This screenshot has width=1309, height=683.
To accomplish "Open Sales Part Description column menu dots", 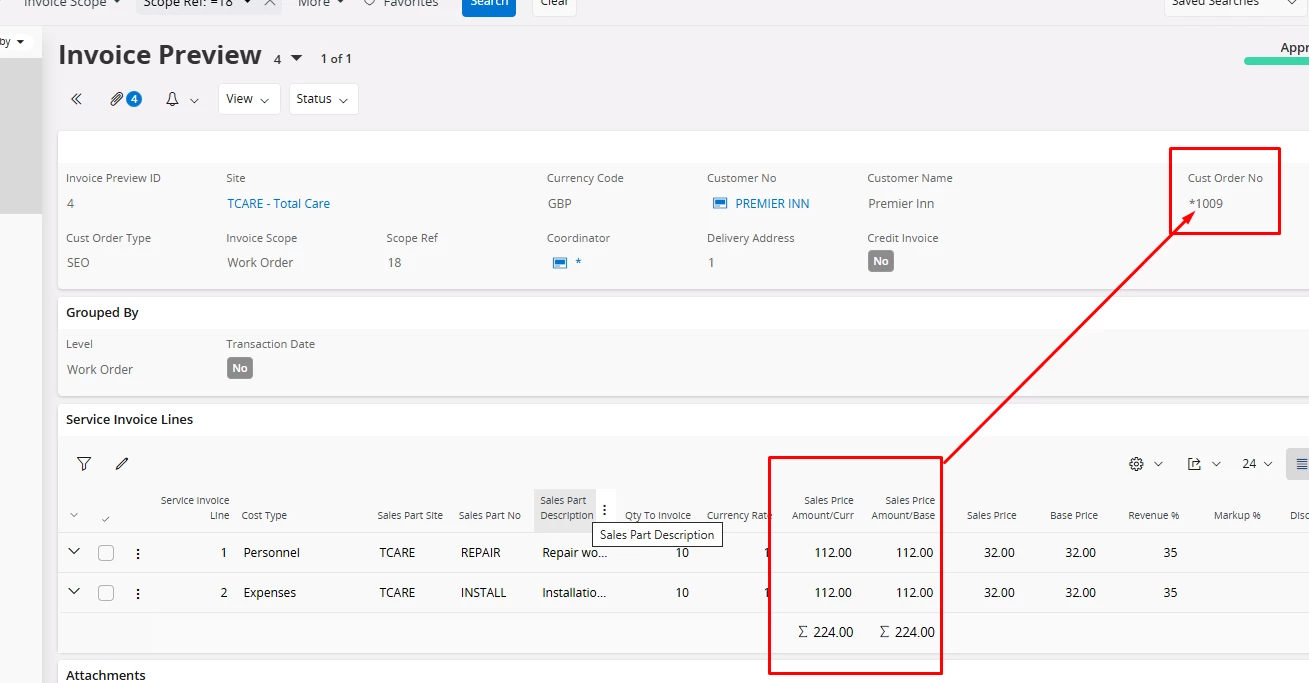I will click(604, 509).
